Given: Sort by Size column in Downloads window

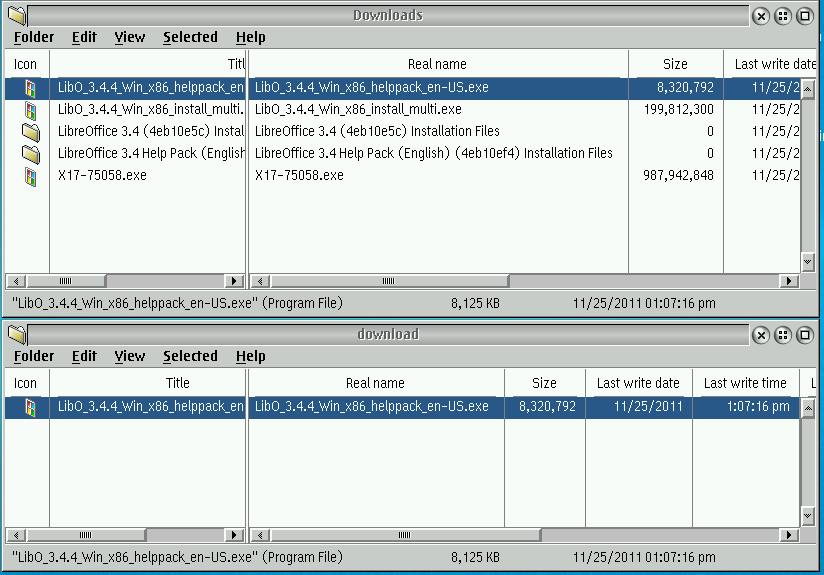Looking at the screenshot, I should click(675, 64).
